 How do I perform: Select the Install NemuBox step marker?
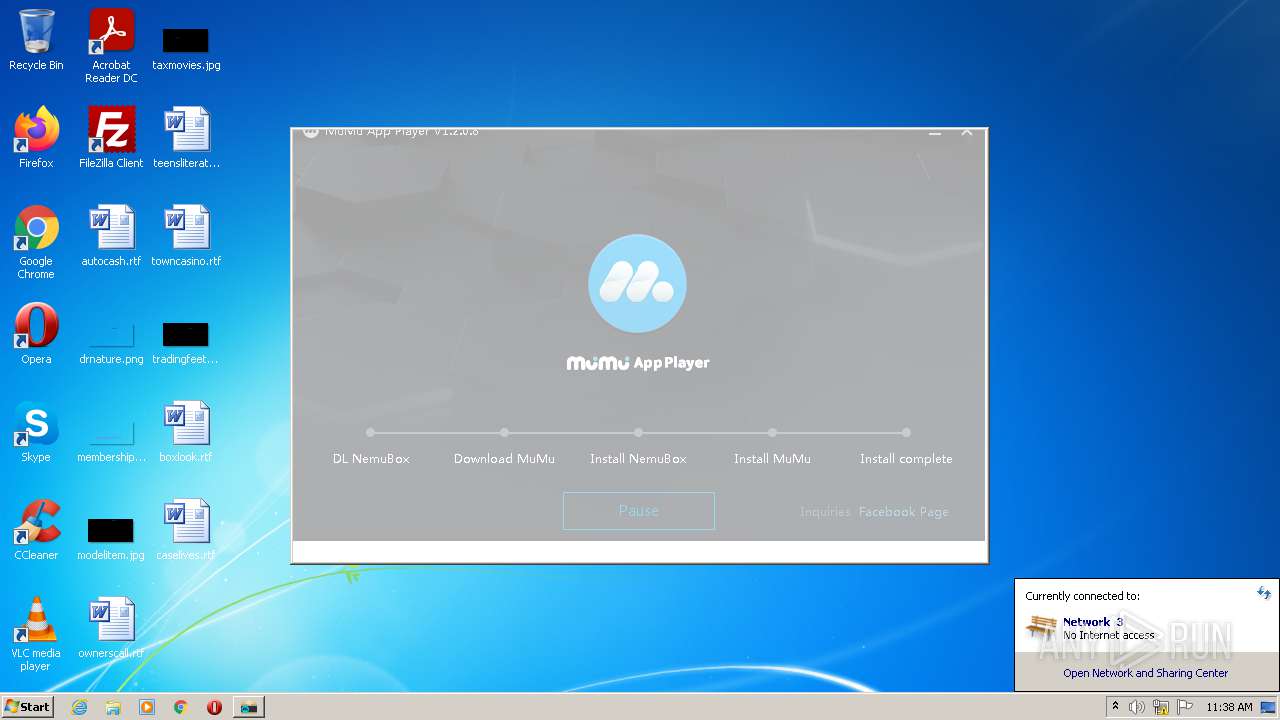638,433
